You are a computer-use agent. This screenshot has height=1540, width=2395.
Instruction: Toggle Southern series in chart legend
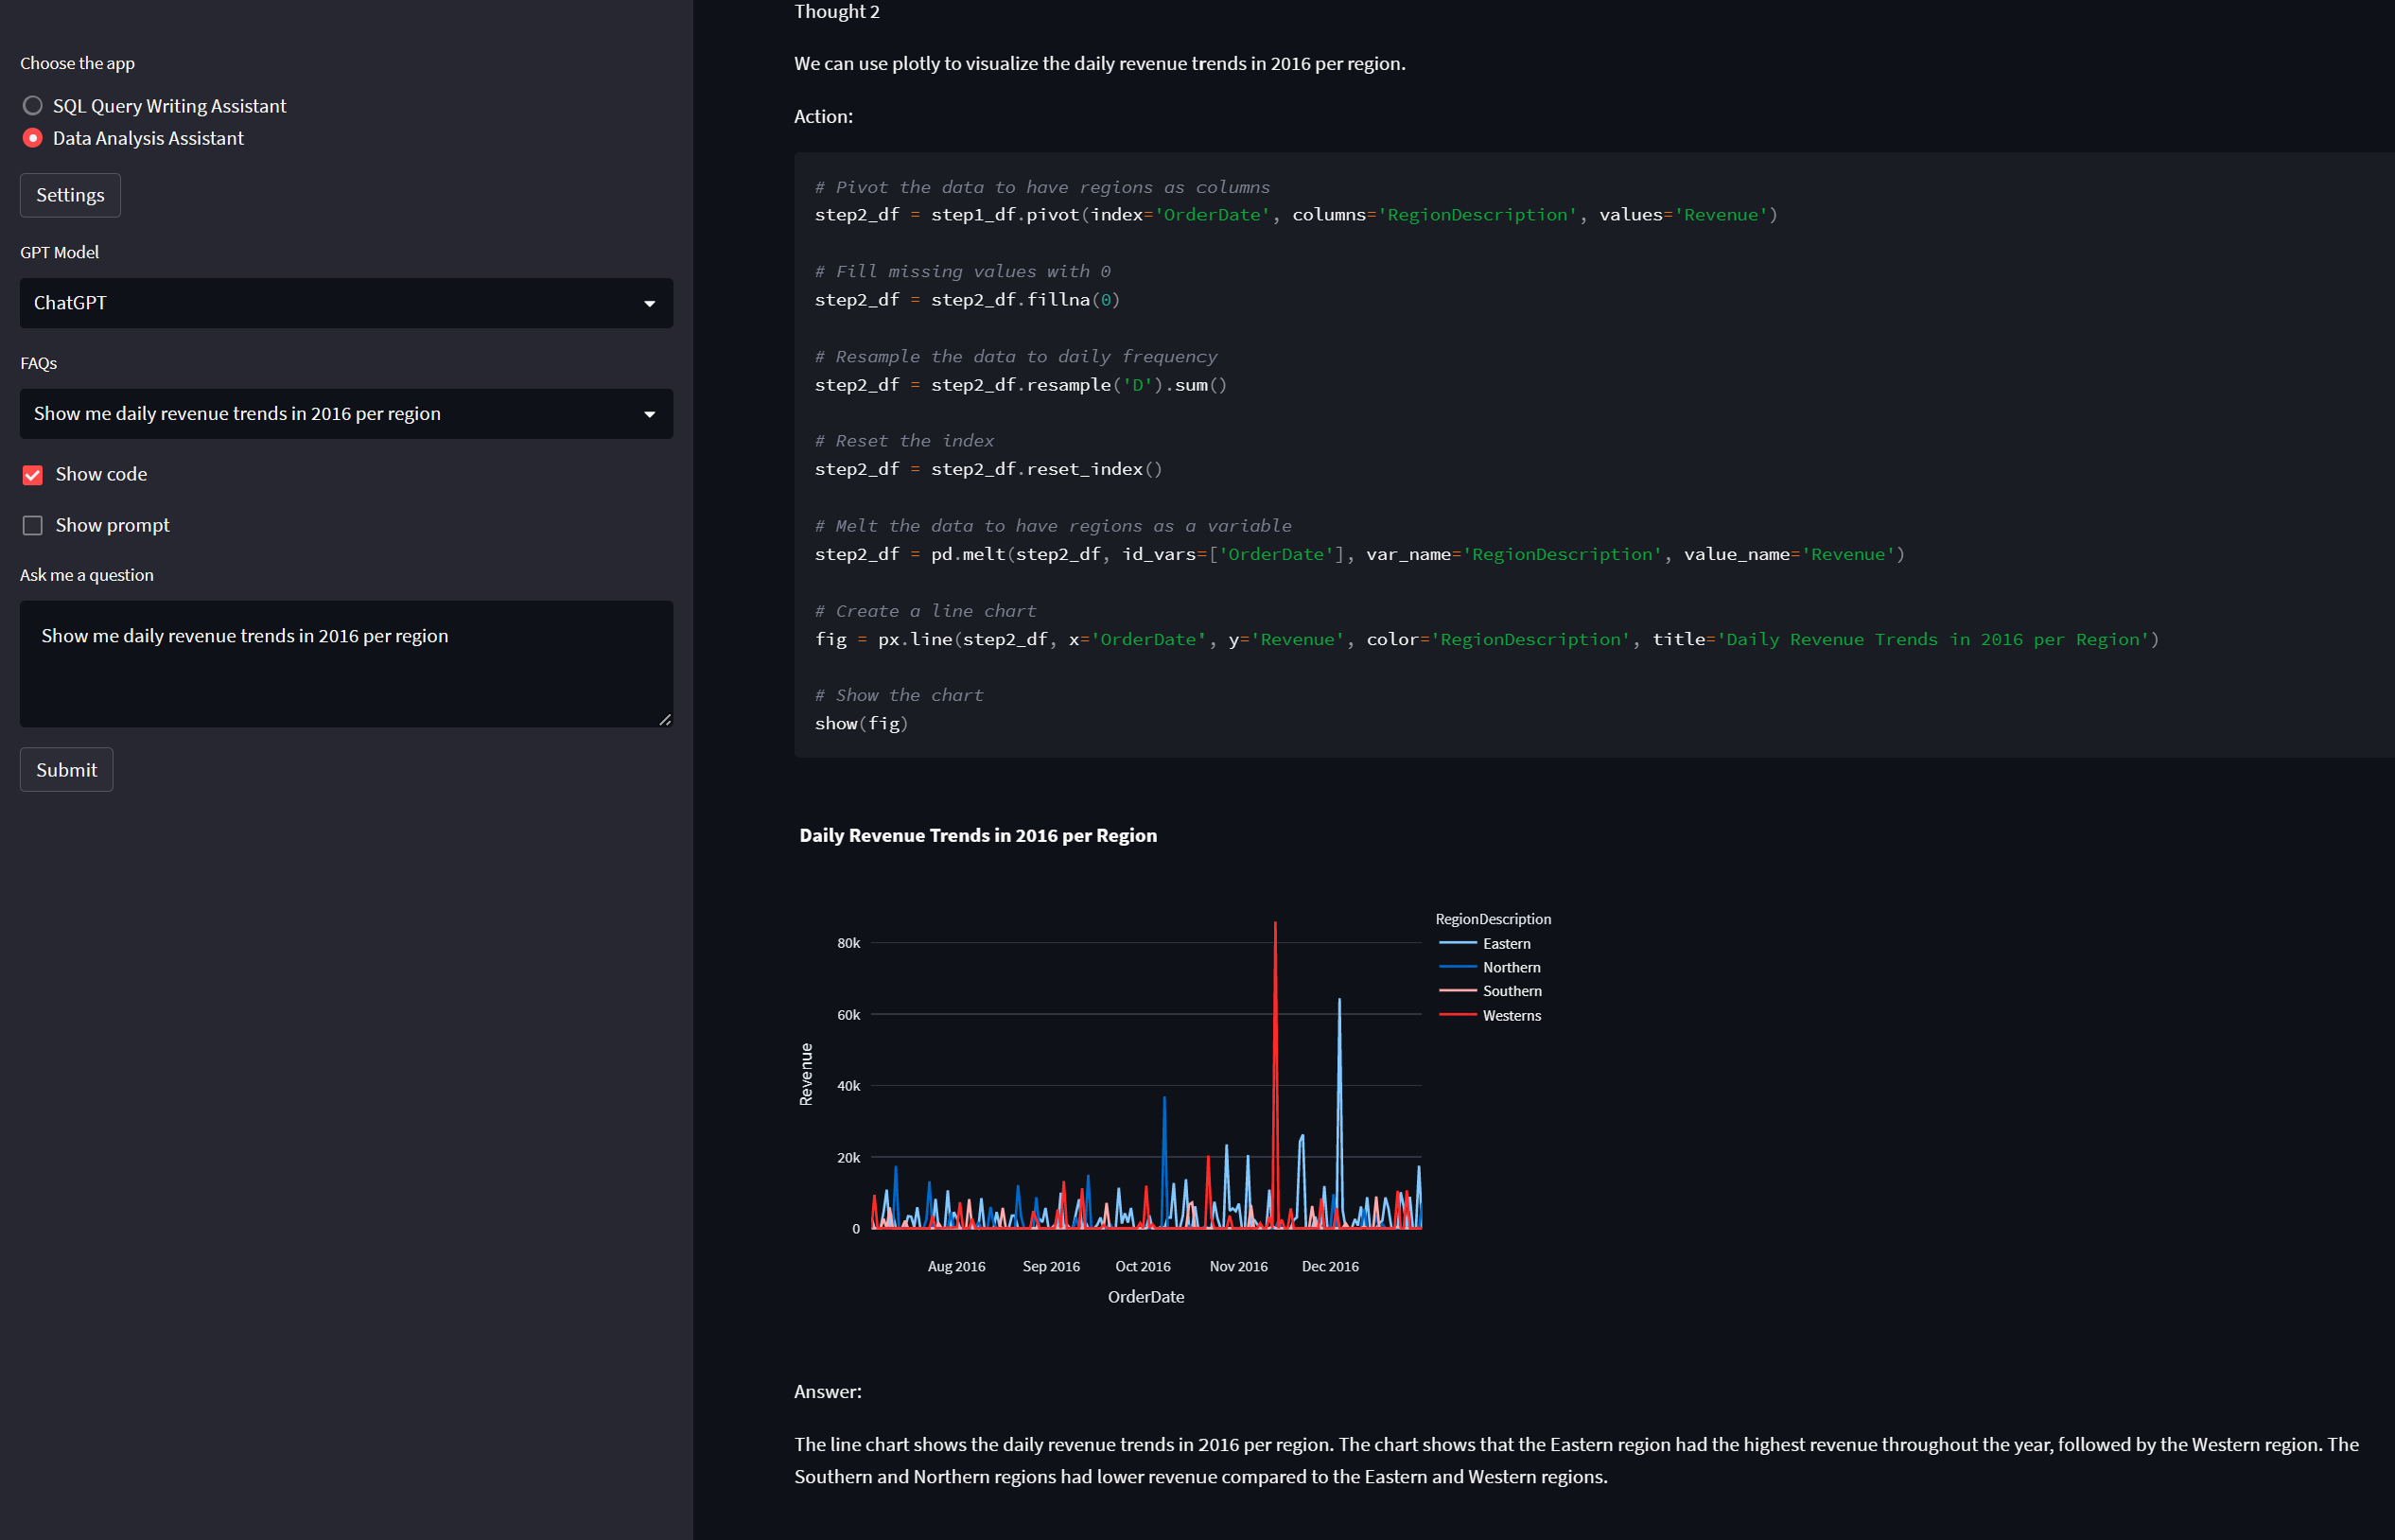pos(1511,991)
